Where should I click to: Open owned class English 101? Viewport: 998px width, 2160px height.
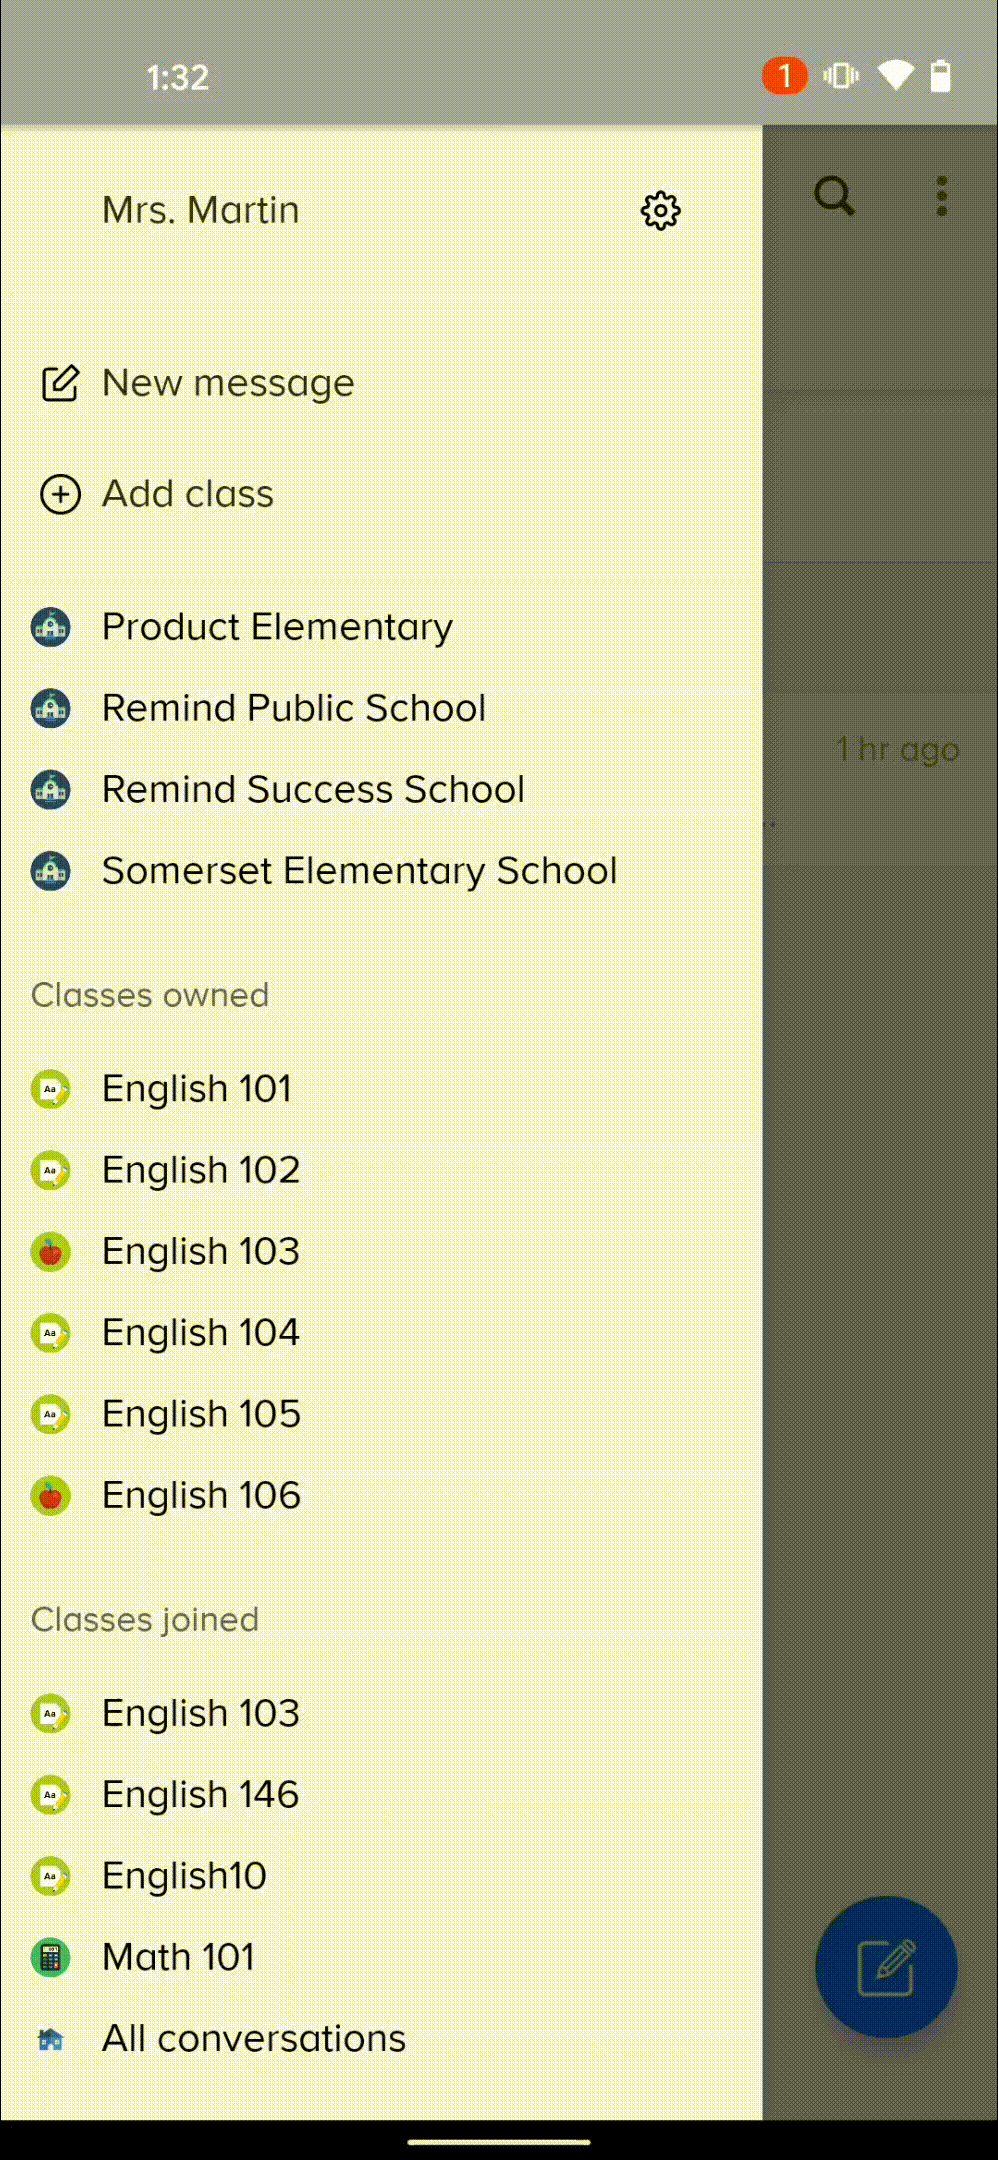click(x=197, y=1089)
